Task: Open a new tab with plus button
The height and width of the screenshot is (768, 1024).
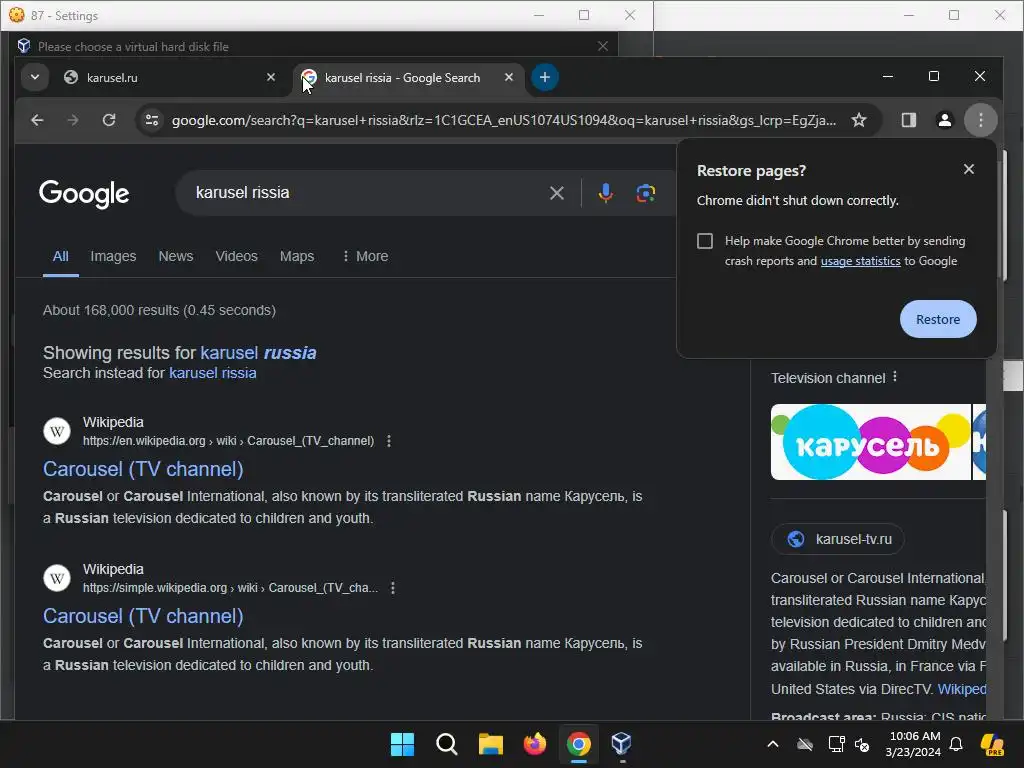Action: pos(545,77)
